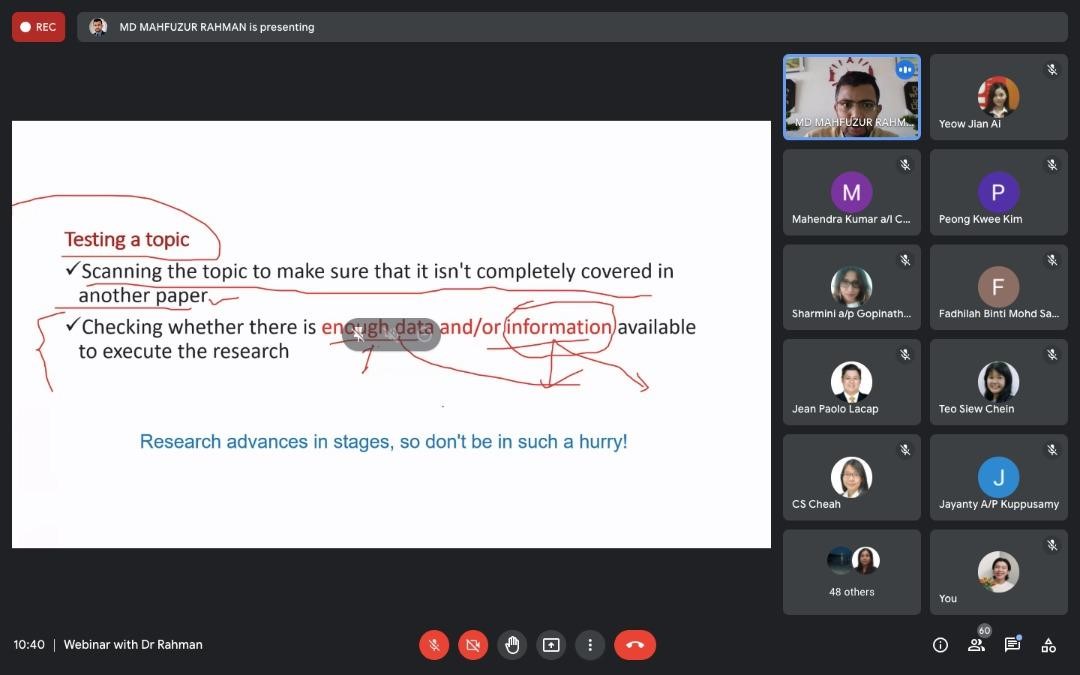1080x675 pixels.
Task: Unmute the microphone in the bottom bar
Action: (434, 645)
